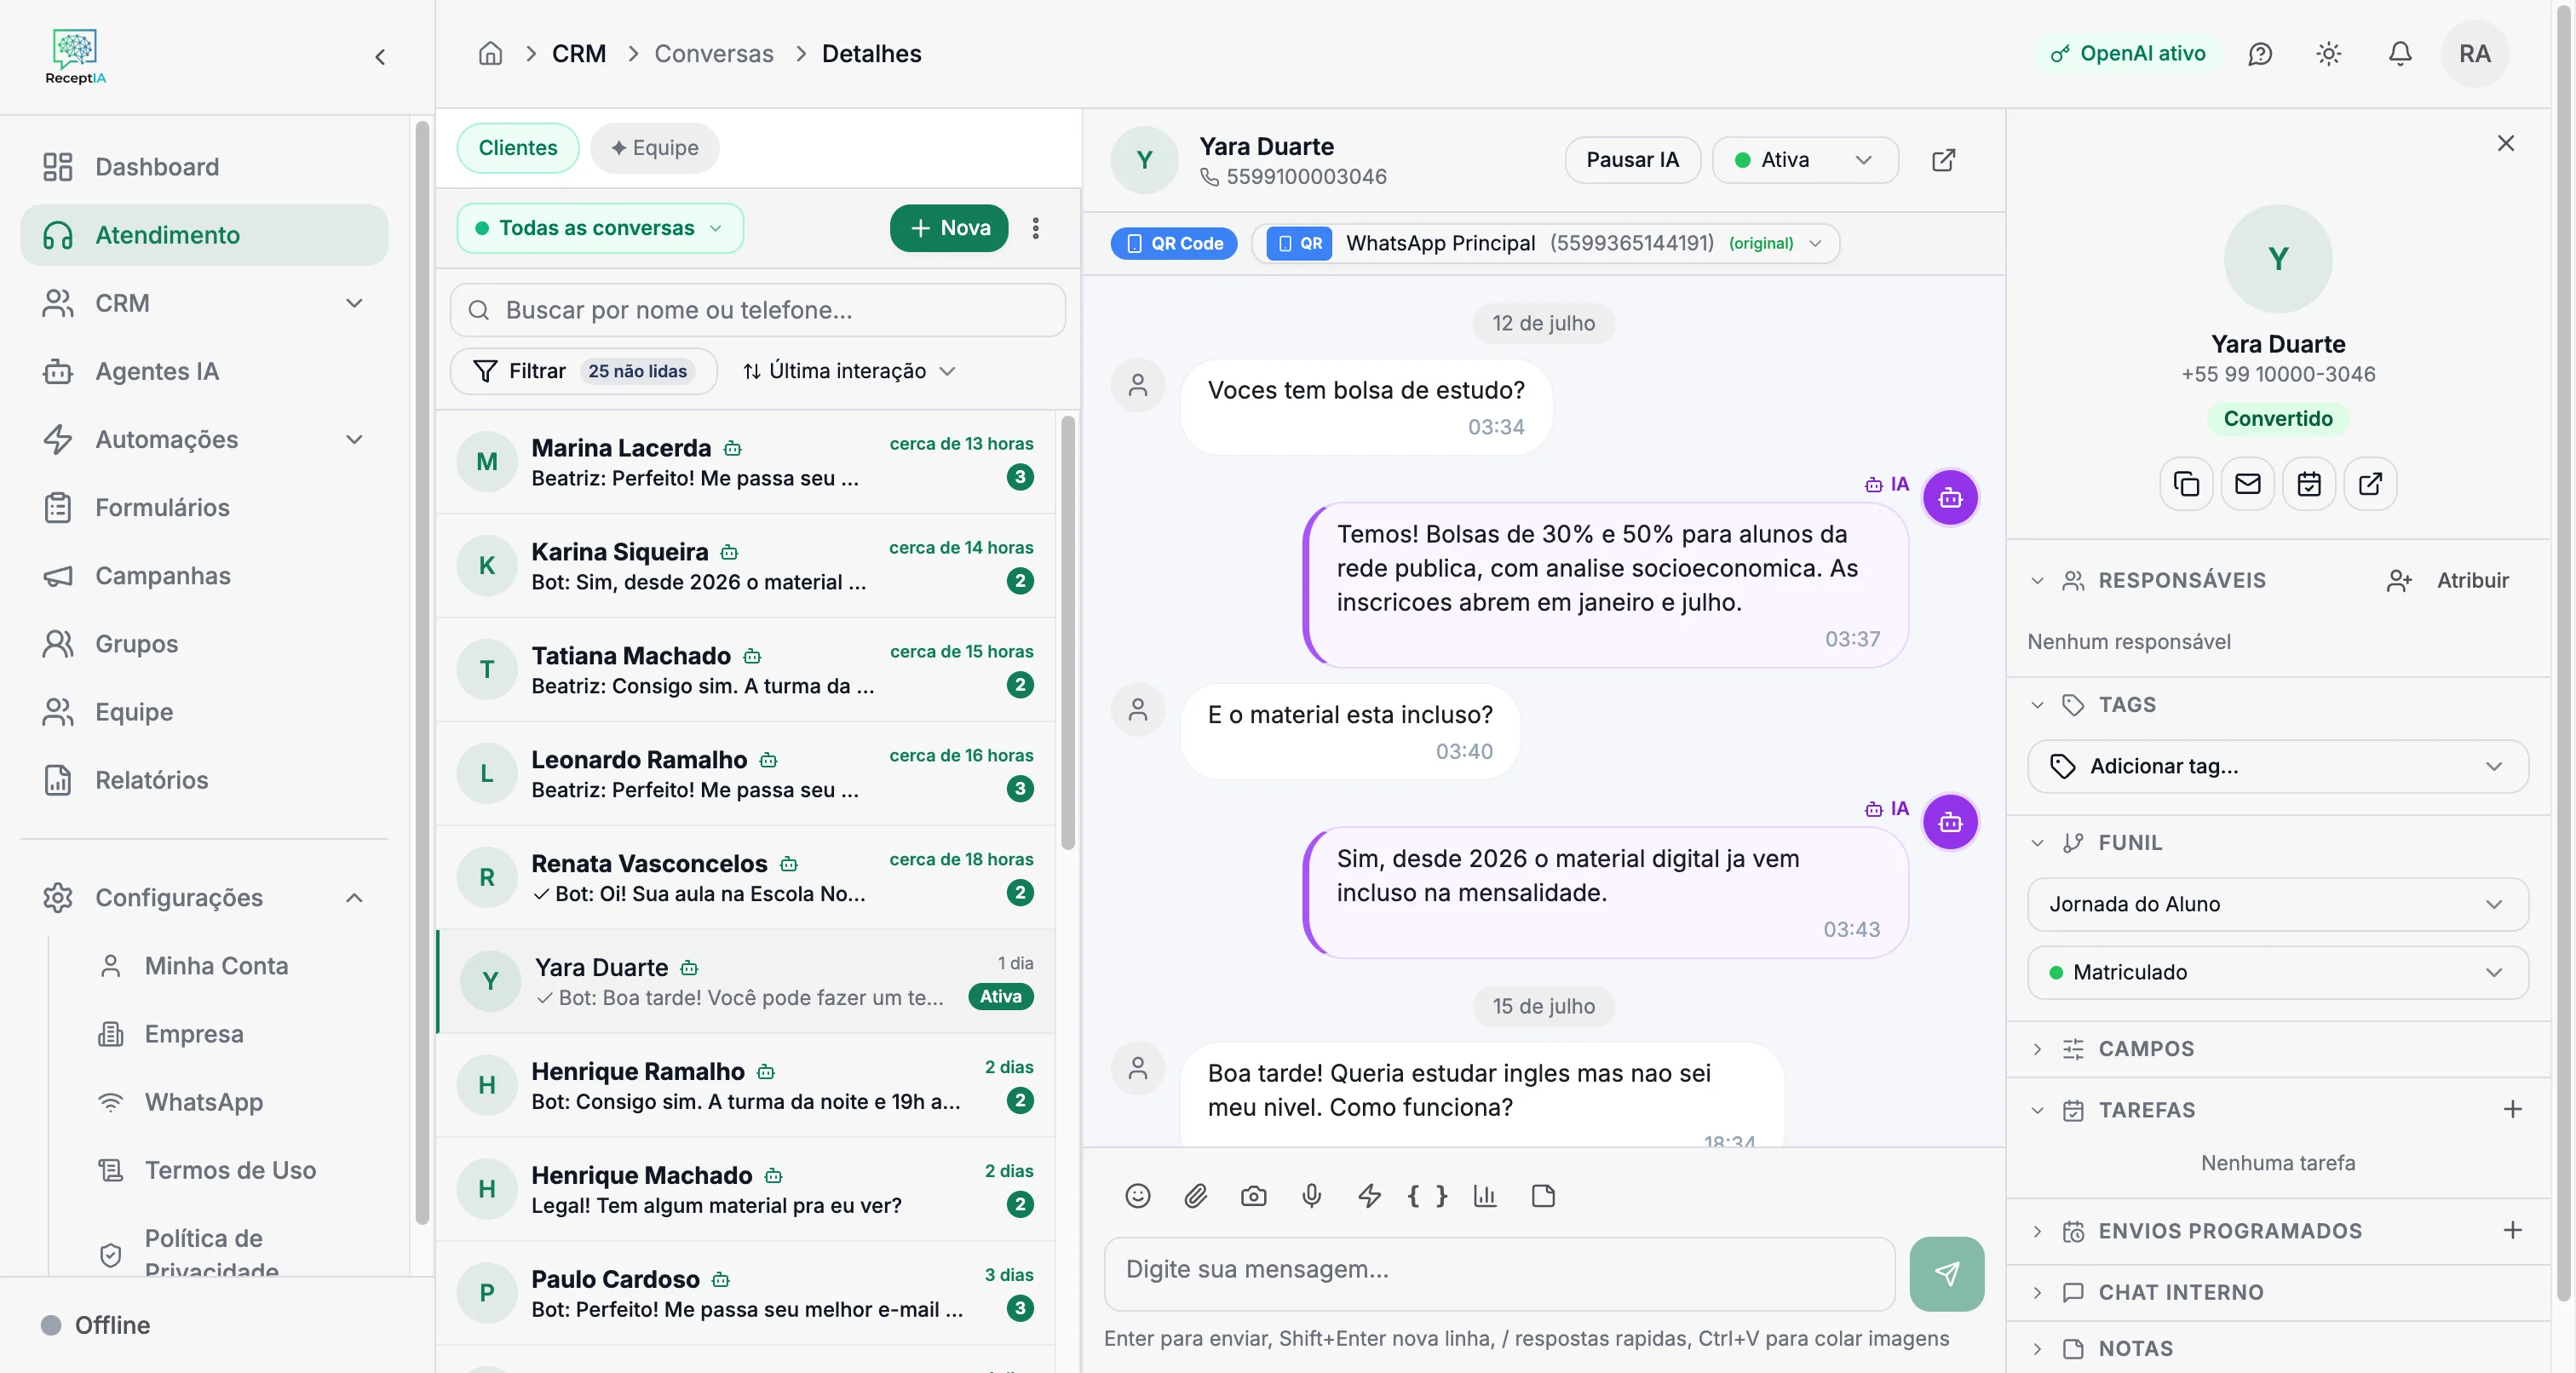The height and width of the screenshot is (1373, 2576).
Task: Open the Filtrar conversations button
Action: pyautogui.click(x=584, y=371)
